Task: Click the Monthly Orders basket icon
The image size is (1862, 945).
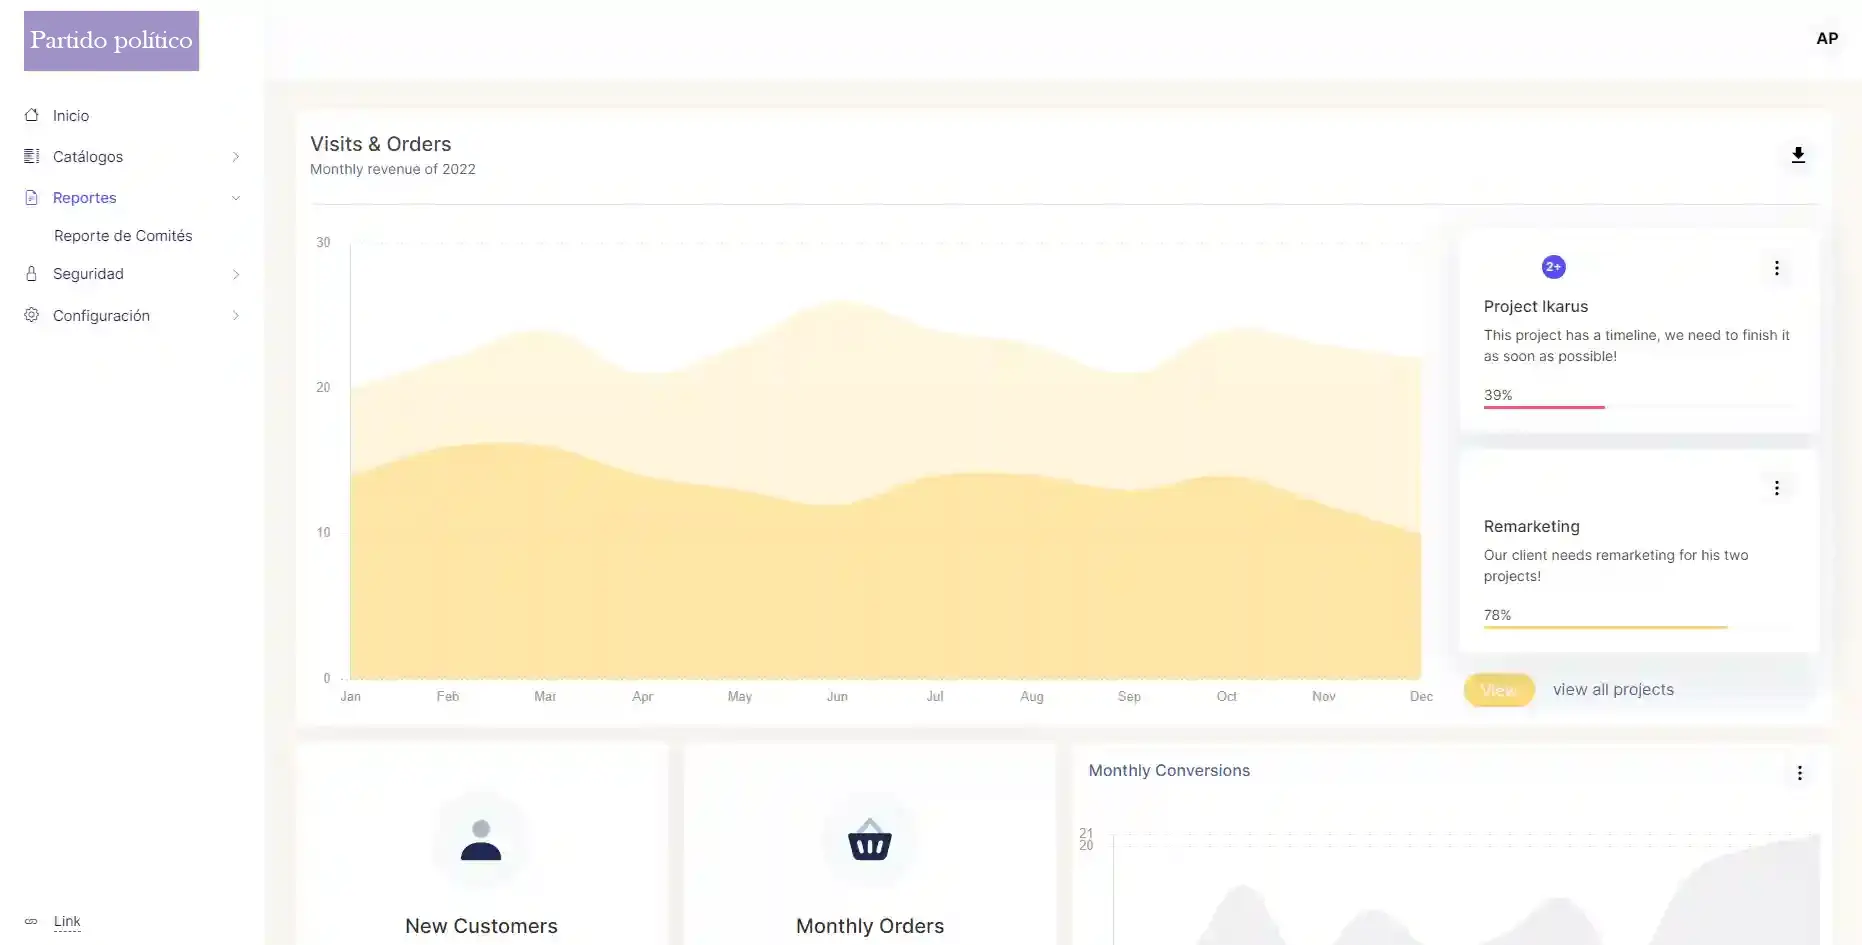Action: click(x=870, y=840)
